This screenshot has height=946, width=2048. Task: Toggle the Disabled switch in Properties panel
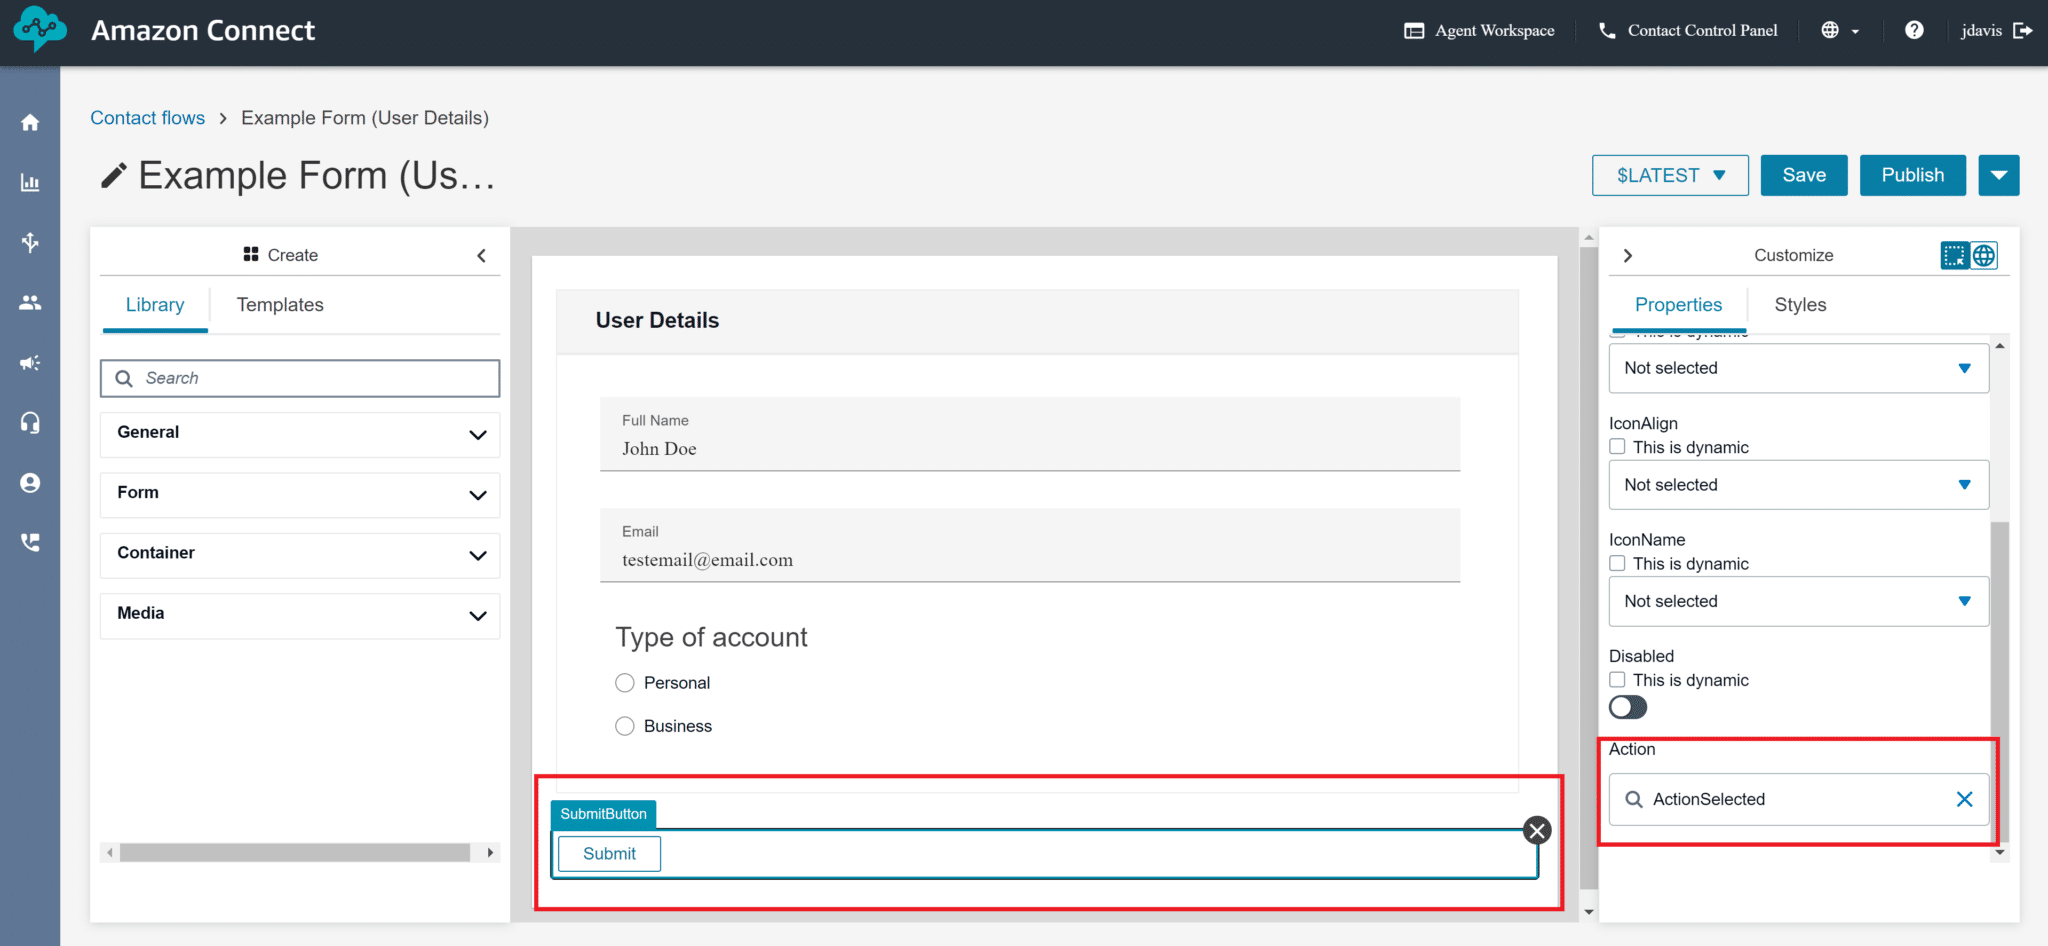[x=1627, y=707]
